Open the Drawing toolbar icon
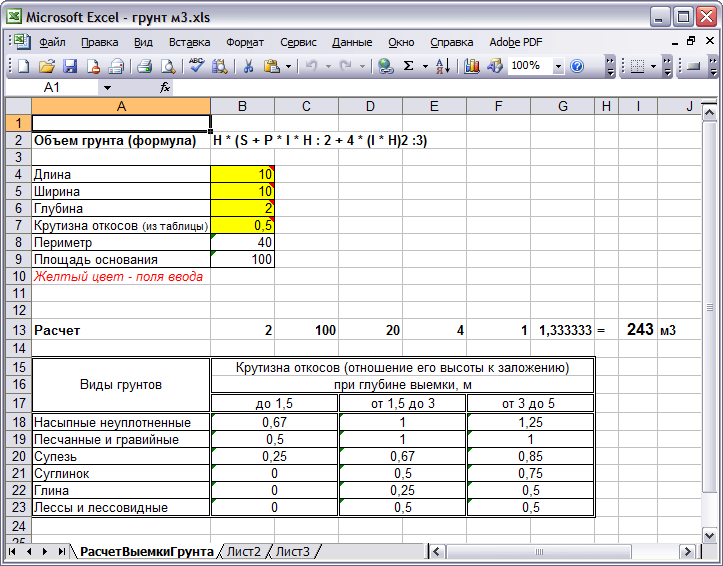723x566 pixels. coord(495,66)
